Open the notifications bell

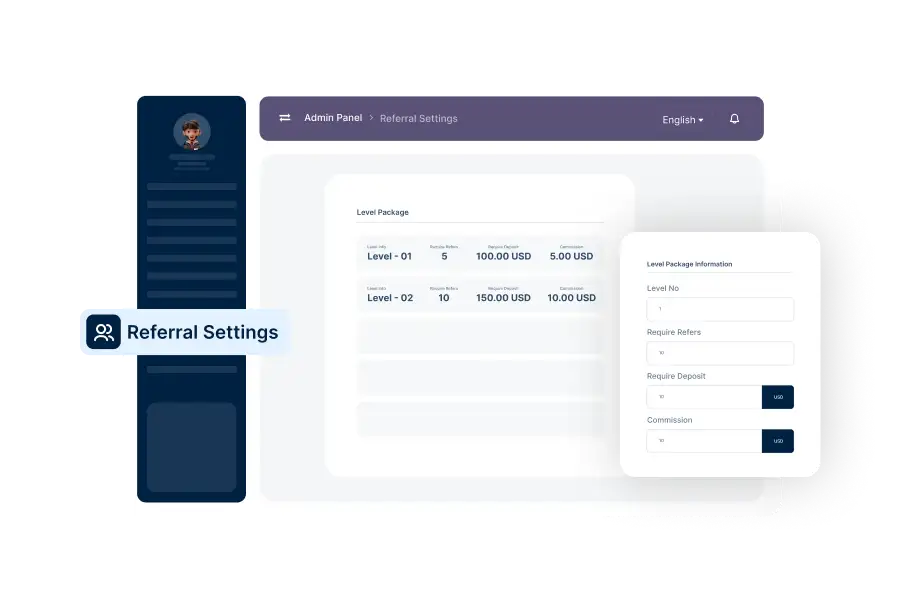(734, 119)
